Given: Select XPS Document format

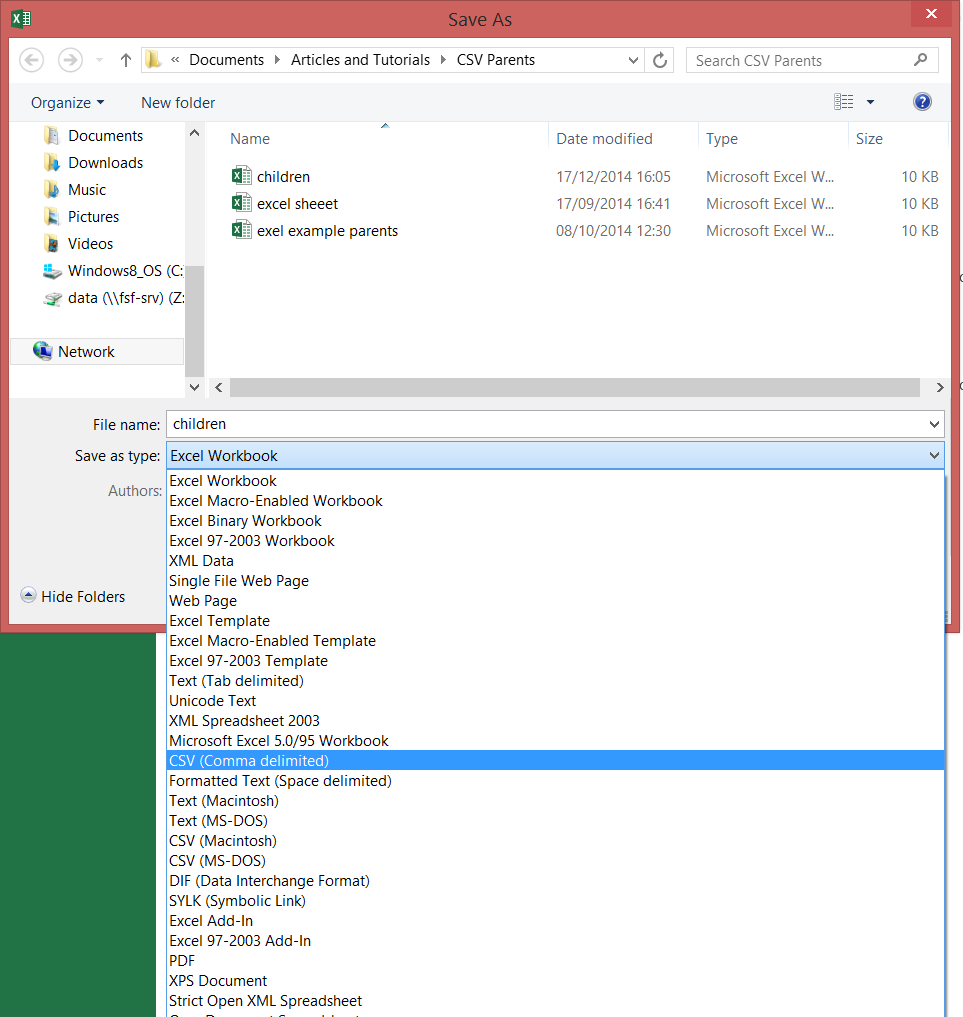Looking at the screenshot, I should (555, 981).
